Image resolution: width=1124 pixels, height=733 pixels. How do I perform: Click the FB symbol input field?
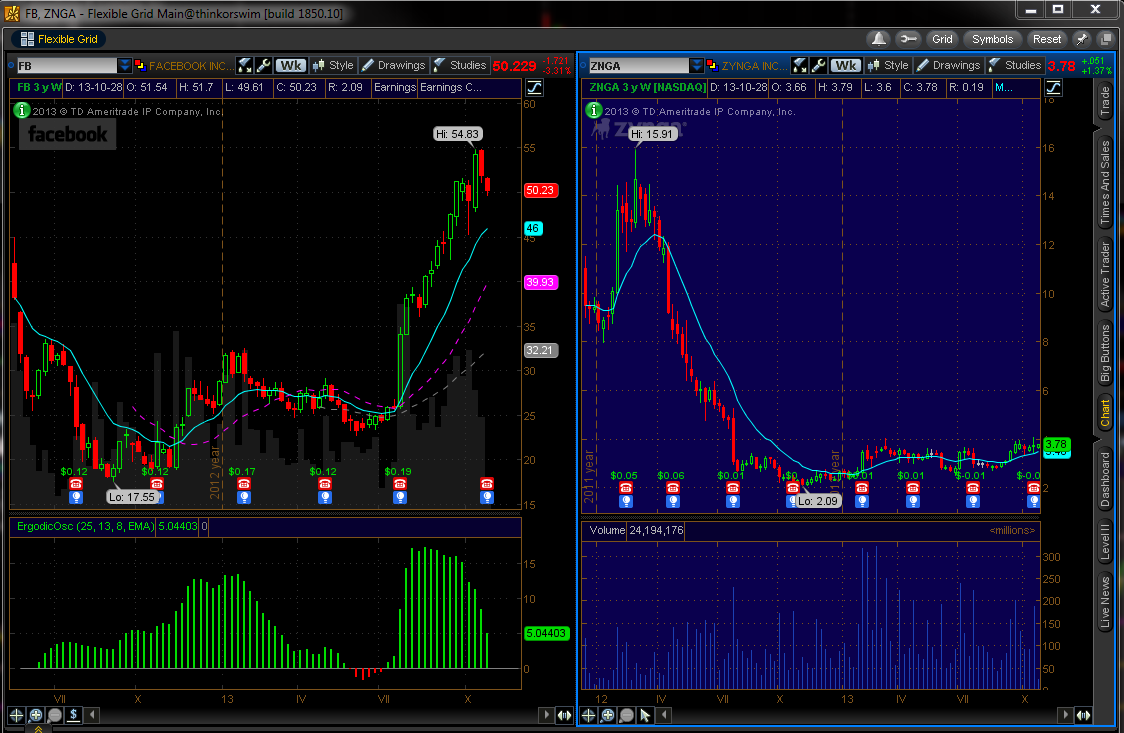tap(66, 66)
